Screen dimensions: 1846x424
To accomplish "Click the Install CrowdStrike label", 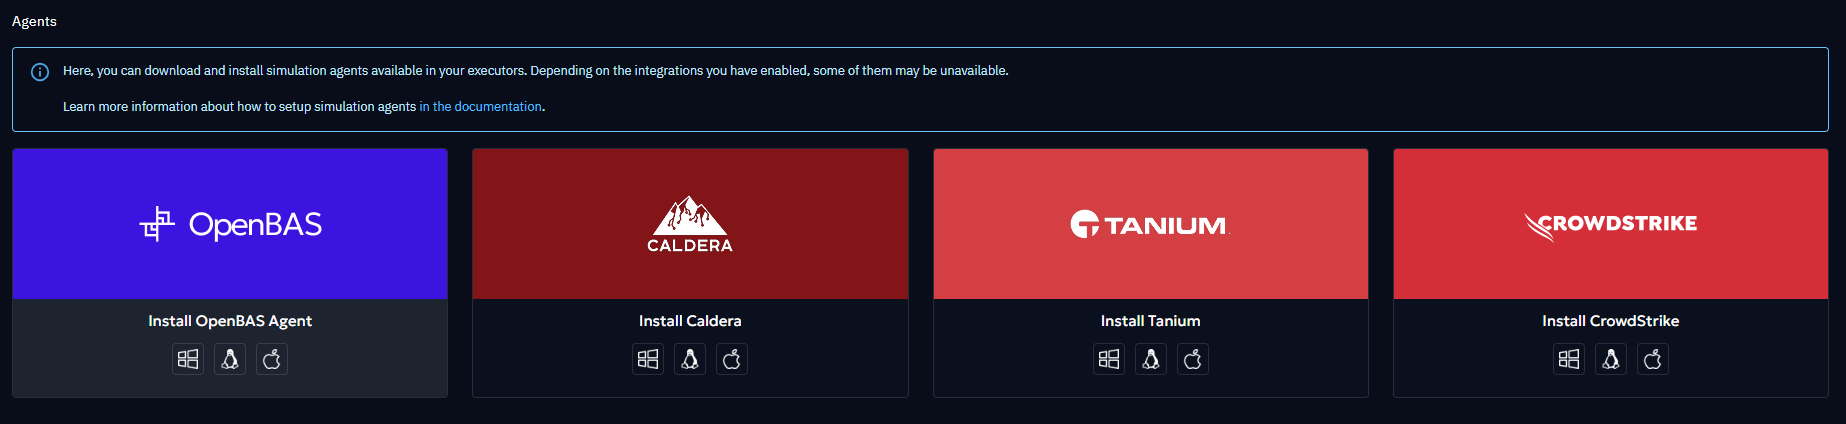I will (1610, 321).
